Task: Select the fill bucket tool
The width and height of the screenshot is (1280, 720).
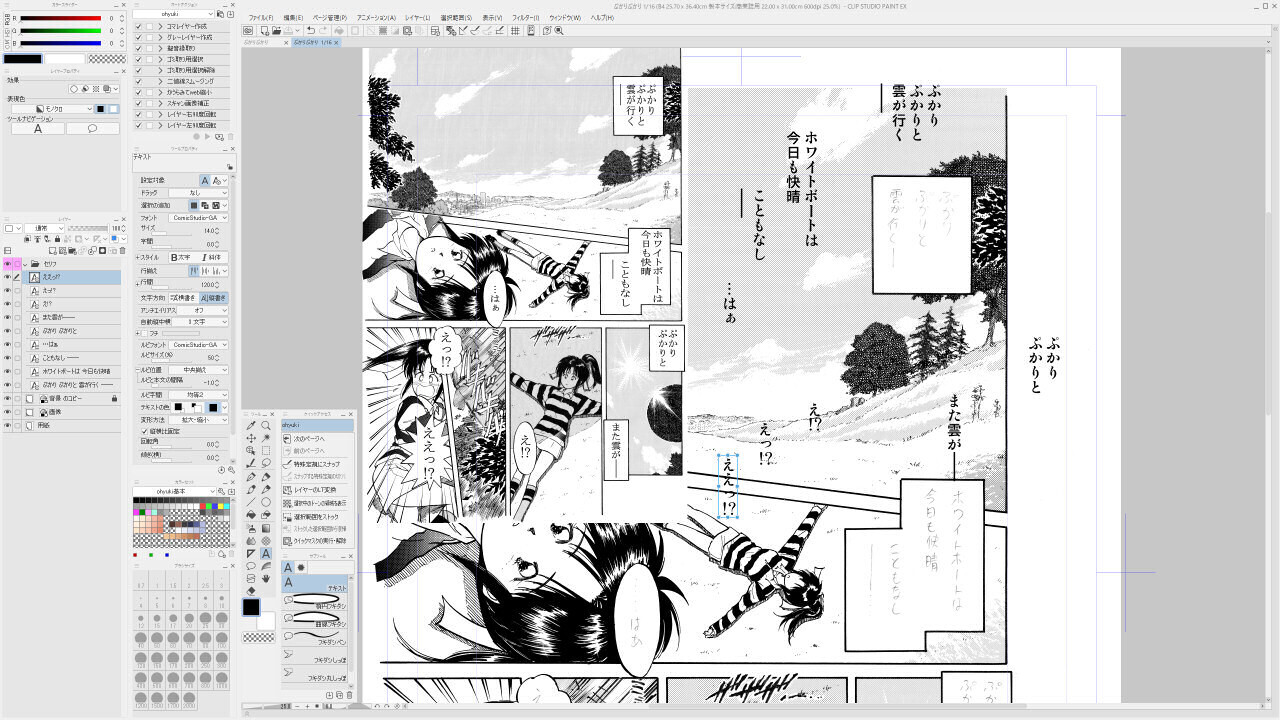Action: tap(251, 514)
